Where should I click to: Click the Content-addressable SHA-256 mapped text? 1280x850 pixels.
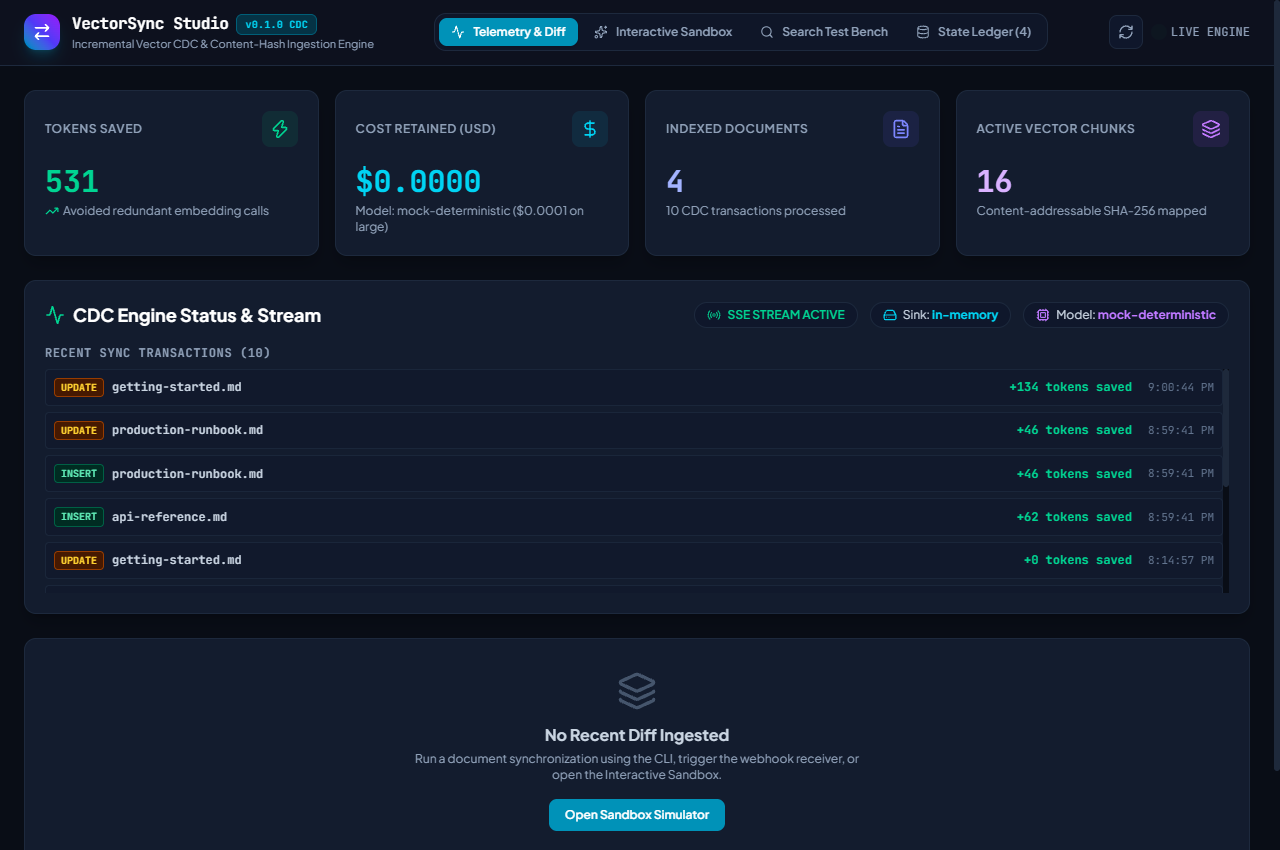[x=1092, y=211]
